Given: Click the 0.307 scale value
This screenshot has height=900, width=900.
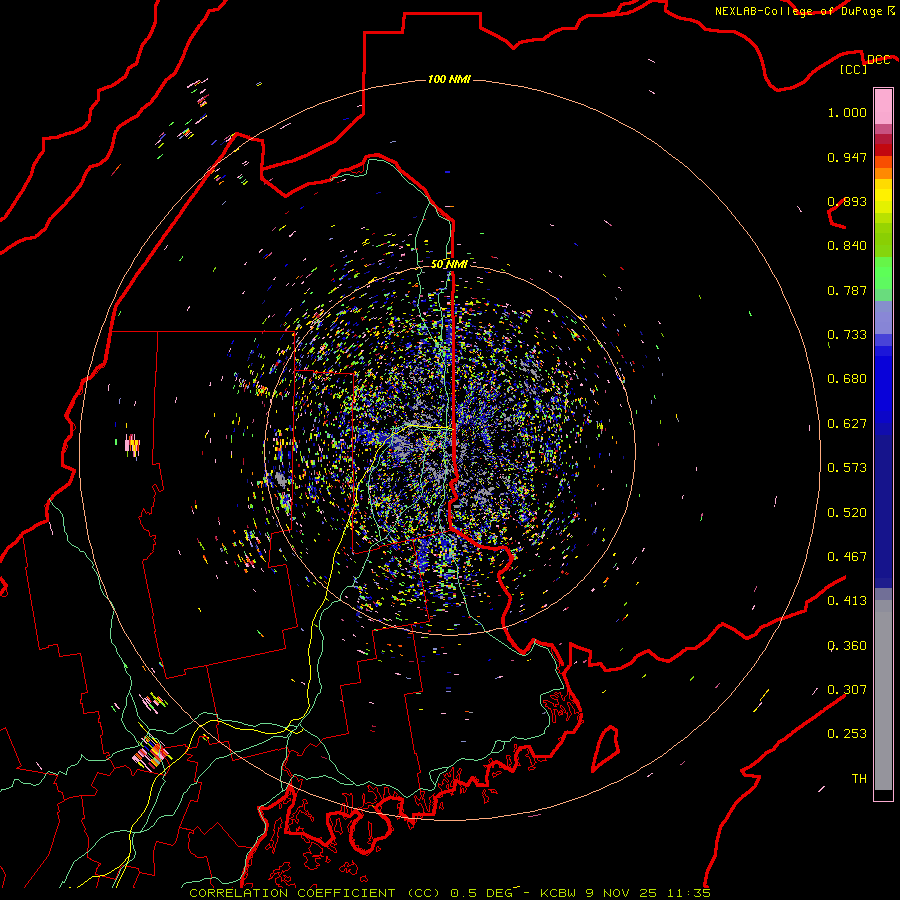Looking at the screenshot, I should (847, 690).
